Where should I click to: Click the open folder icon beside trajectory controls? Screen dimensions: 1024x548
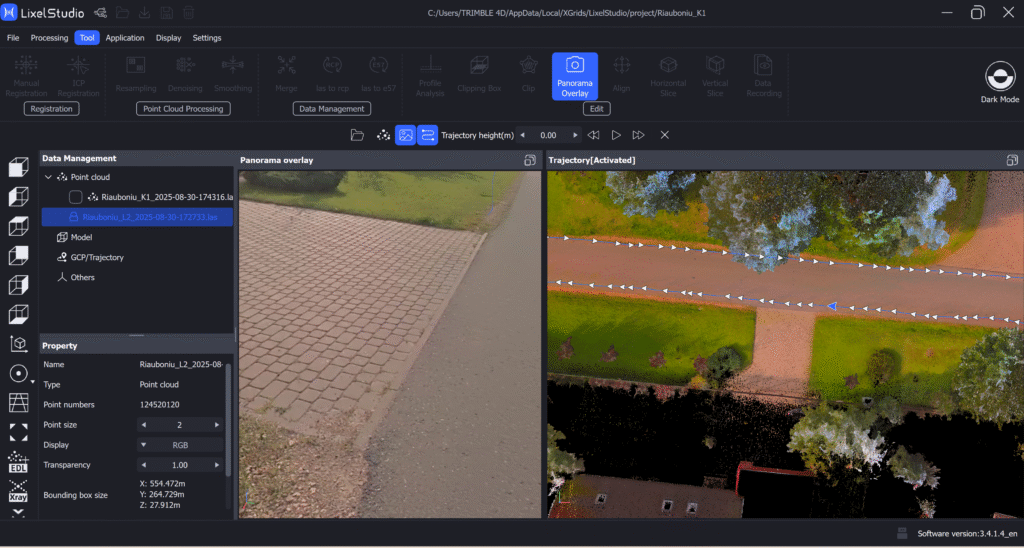coord(357,135)
